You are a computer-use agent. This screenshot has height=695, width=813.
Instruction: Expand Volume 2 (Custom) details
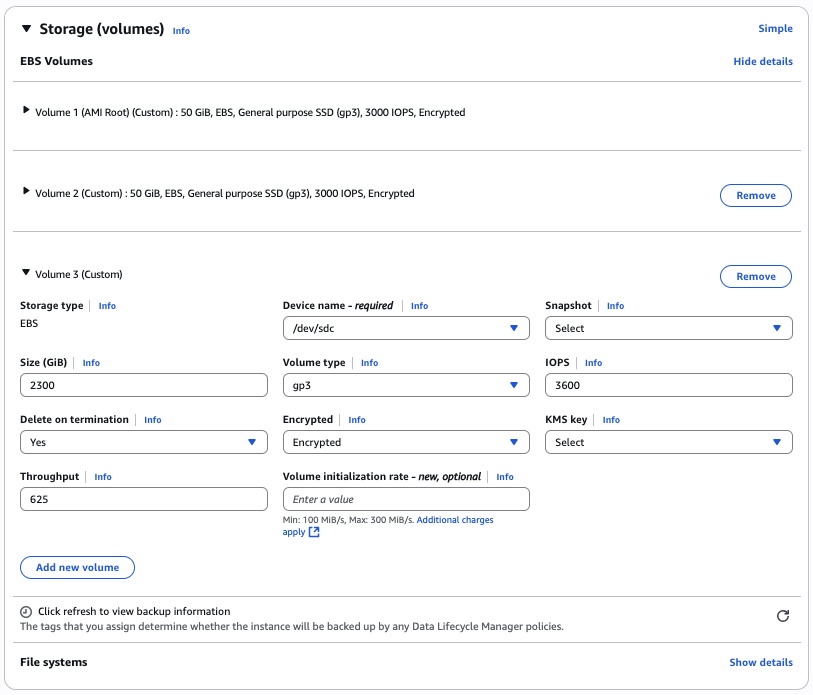click(x=26, y=192)
